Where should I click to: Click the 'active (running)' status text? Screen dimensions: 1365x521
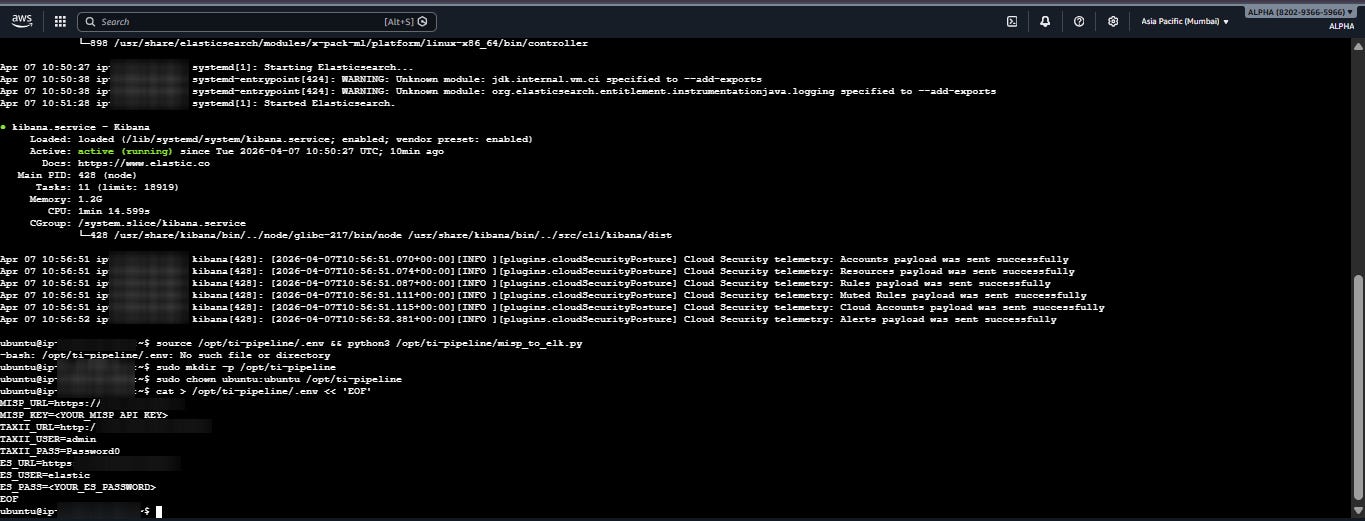pyautogui.click(x=125, y=151)
